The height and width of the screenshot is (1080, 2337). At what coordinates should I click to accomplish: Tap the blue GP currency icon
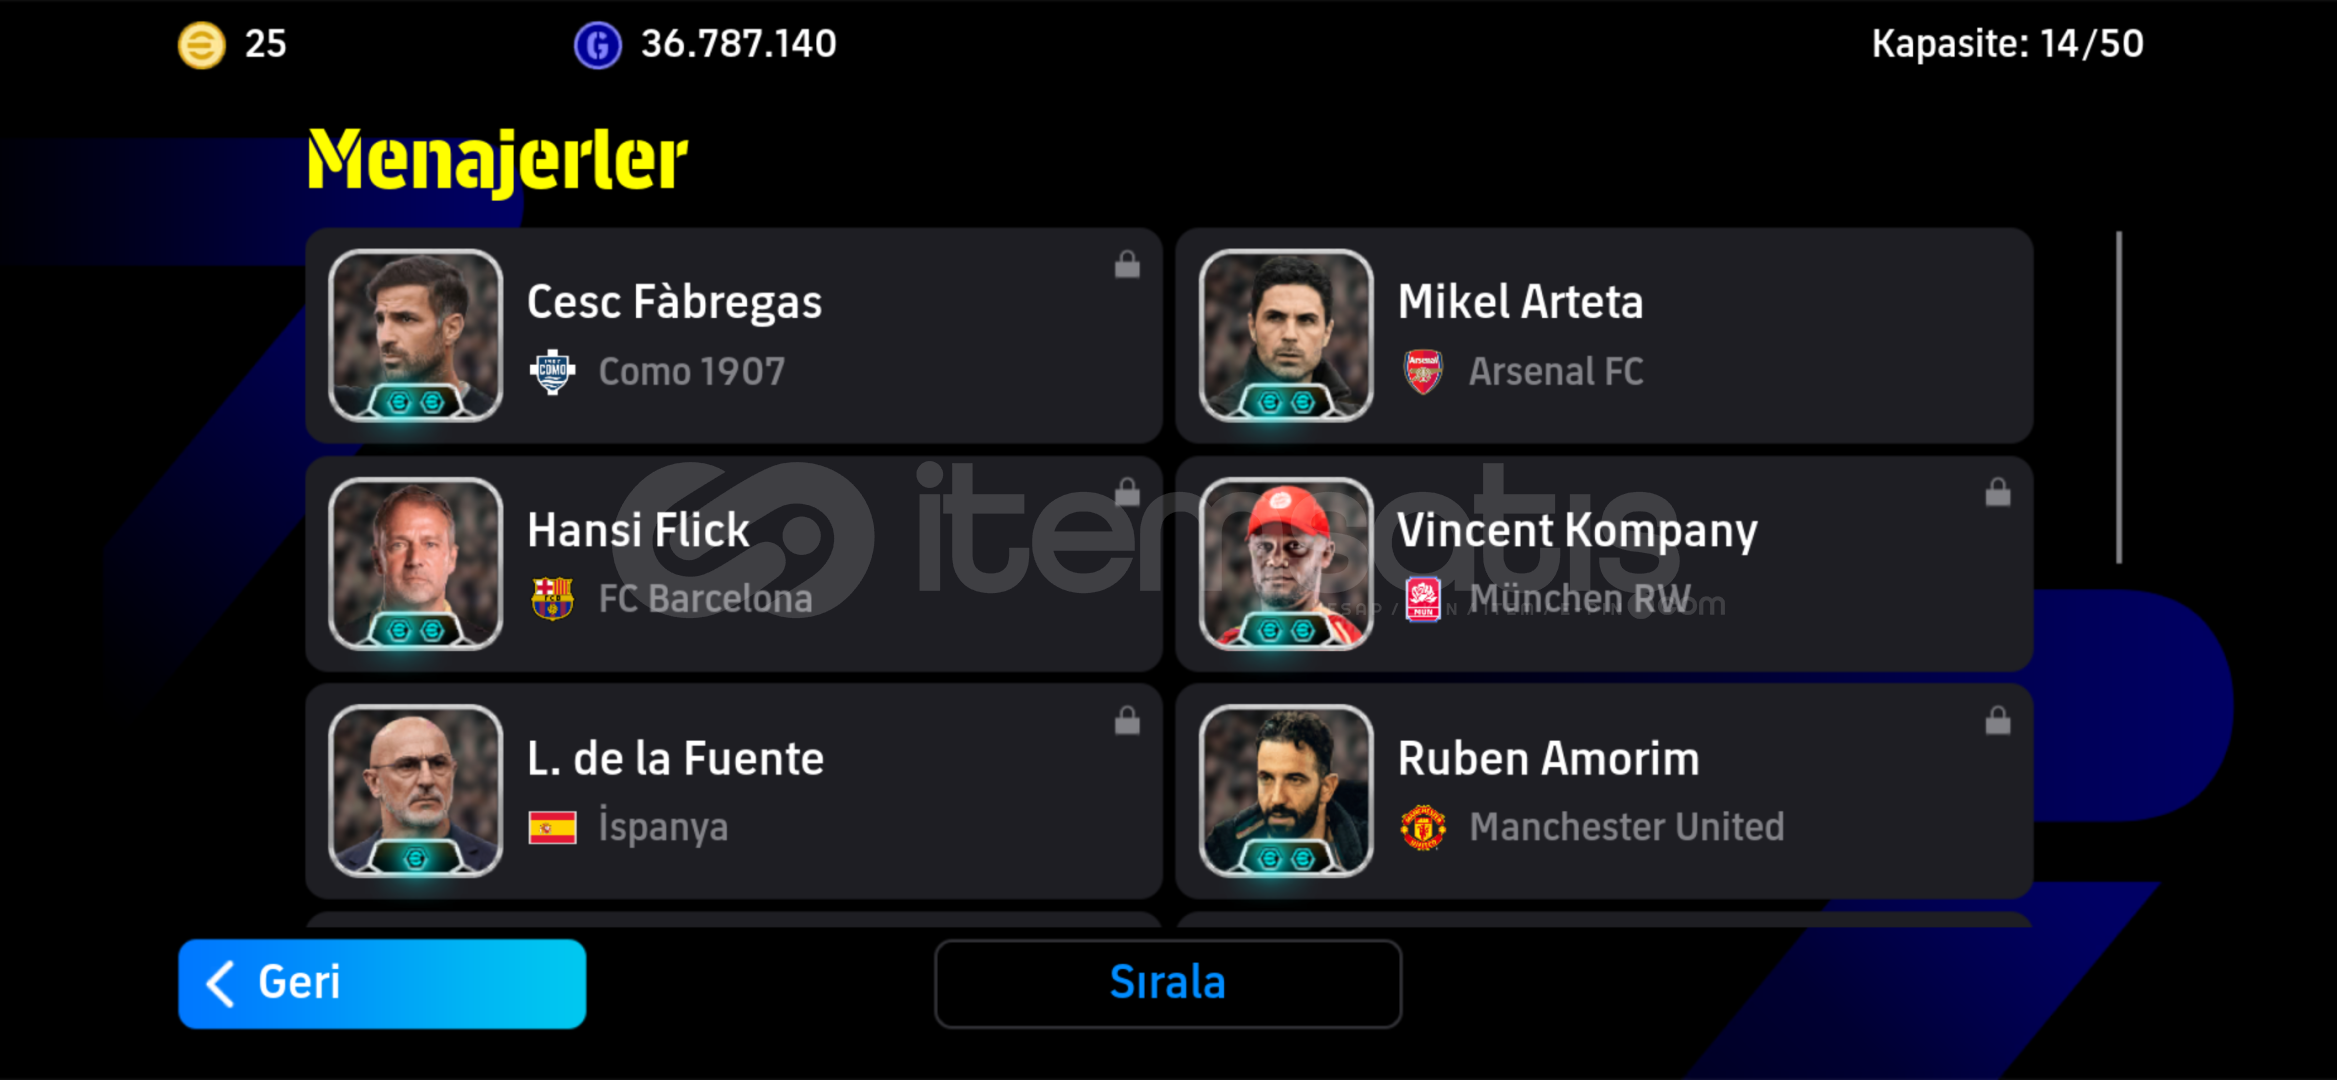click(598, 45)
